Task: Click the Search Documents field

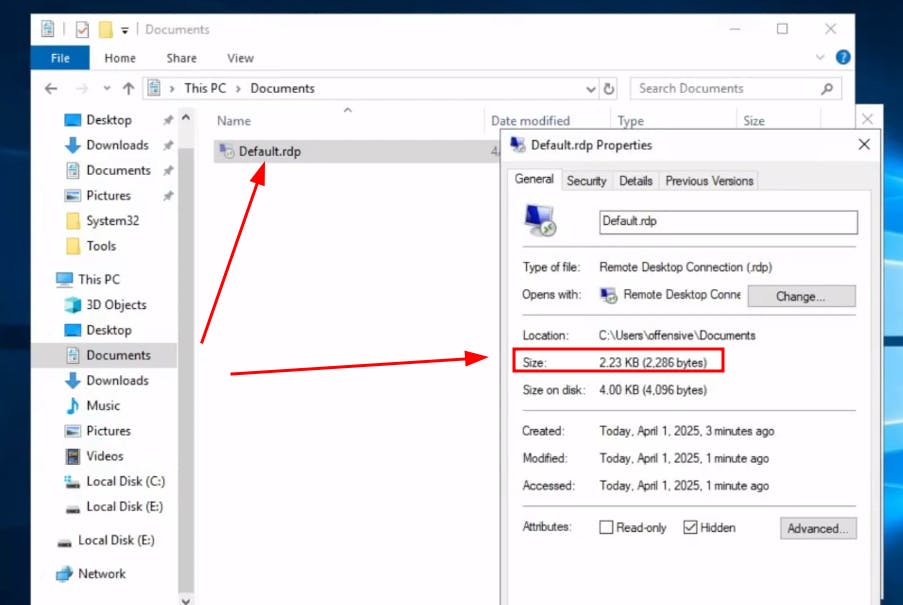Action: coord(725,88)
